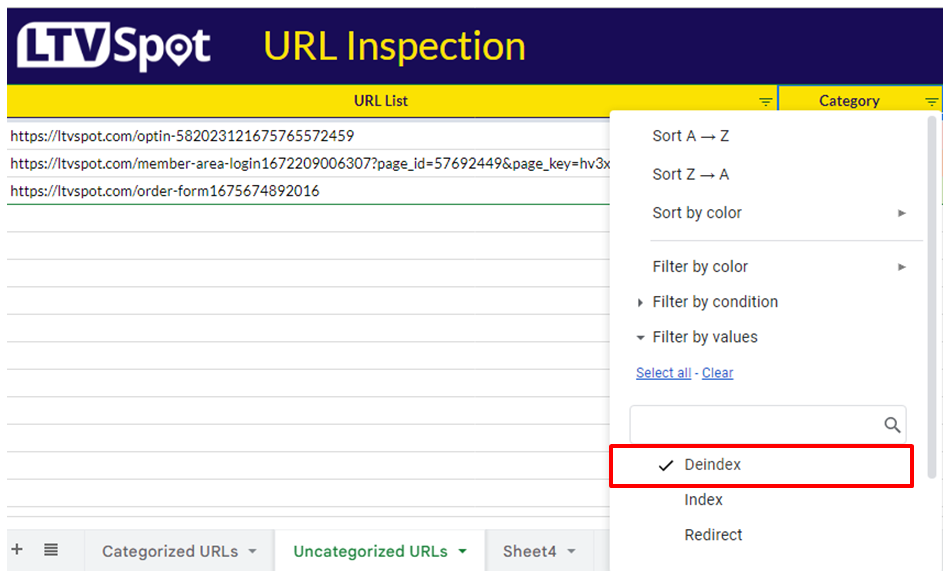Open the Categorized URLs tab dropdown arrow
950x580 pixels.
coord(253,552)
